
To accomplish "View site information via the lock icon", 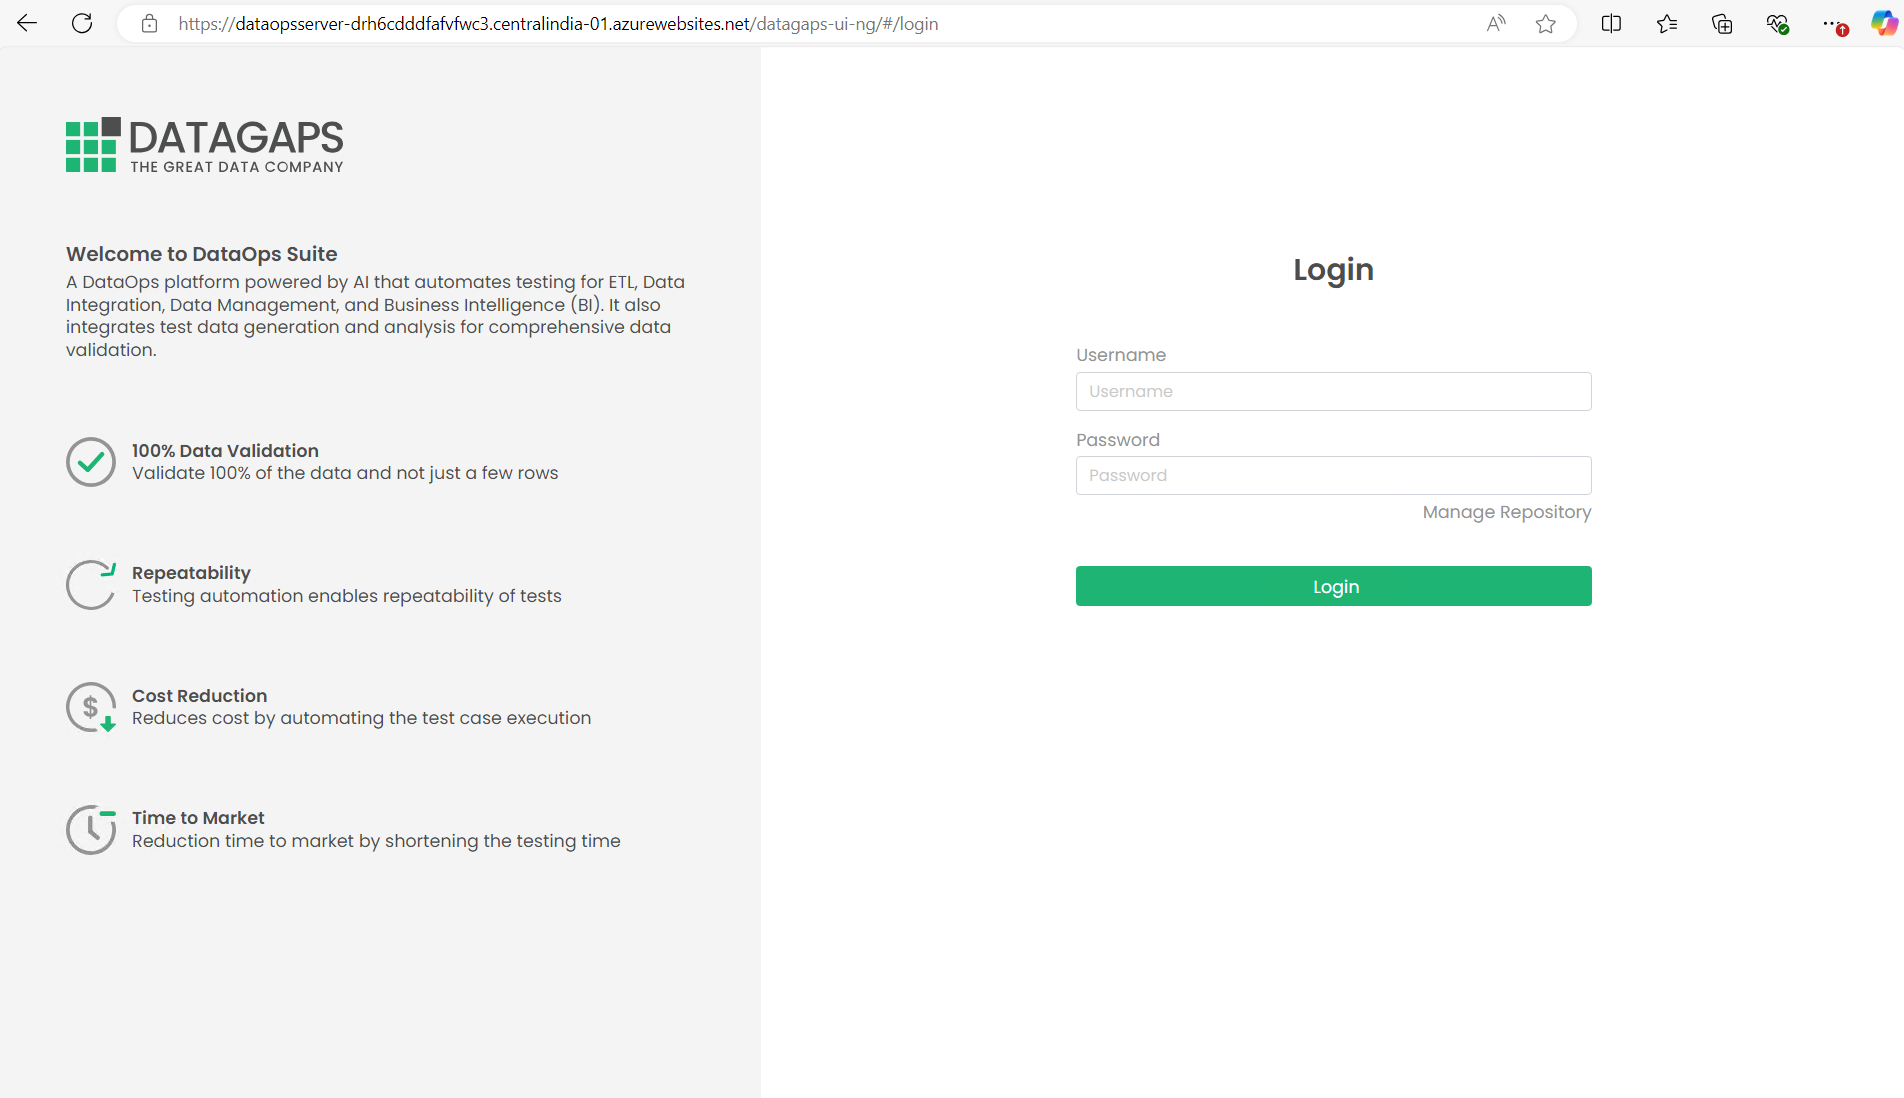I will [x=149, y=23].
